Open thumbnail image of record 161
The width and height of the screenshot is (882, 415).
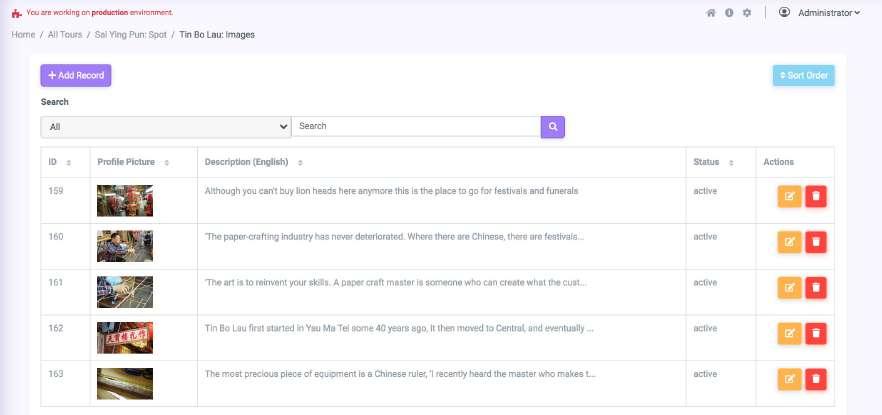(x=125, y=292)
